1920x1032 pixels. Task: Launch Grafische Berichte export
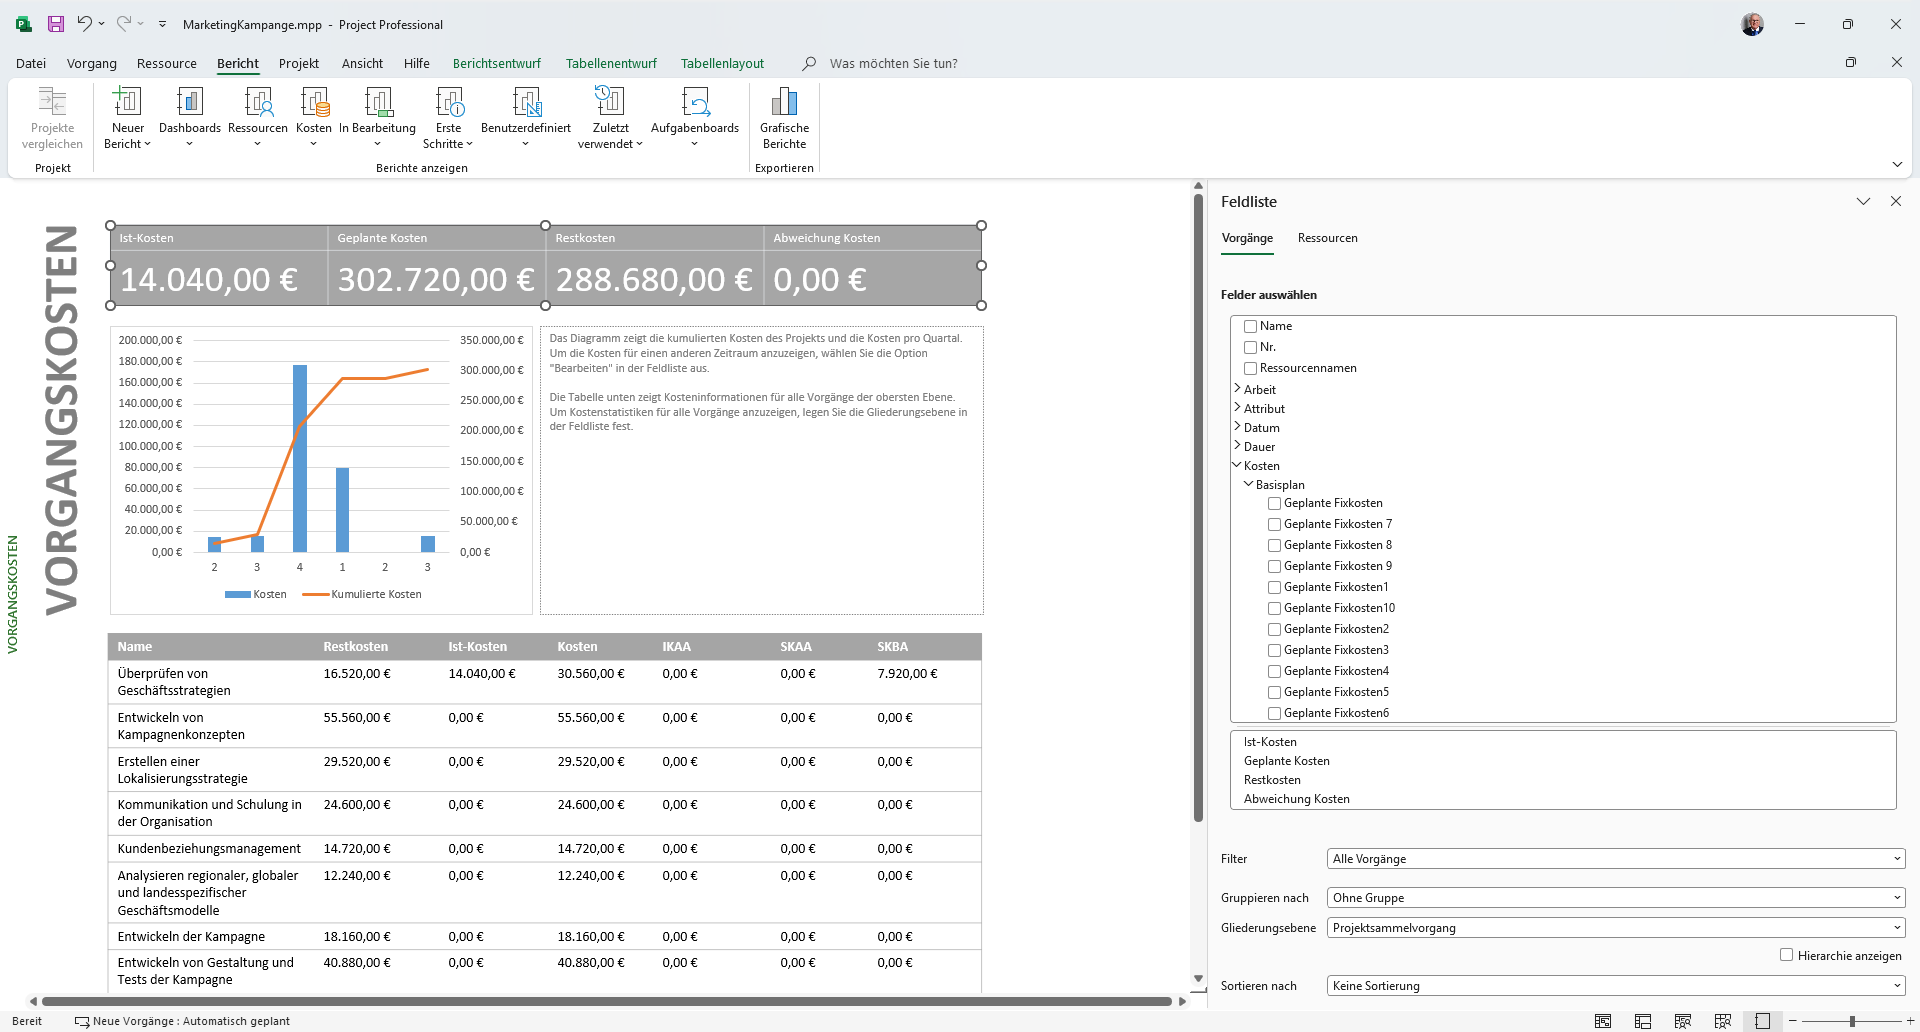[785, 118]
